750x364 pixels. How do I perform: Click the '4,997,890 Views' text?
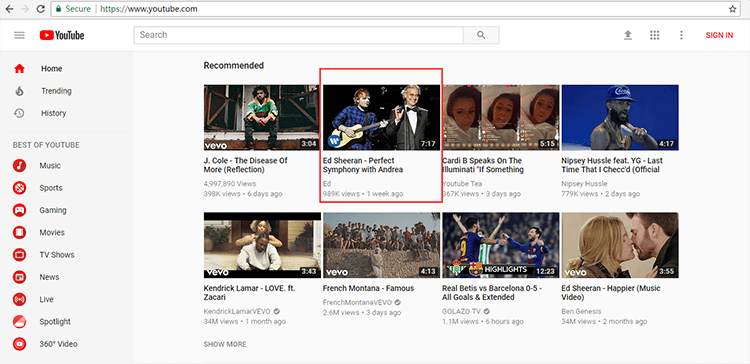(x=230, y=184)
